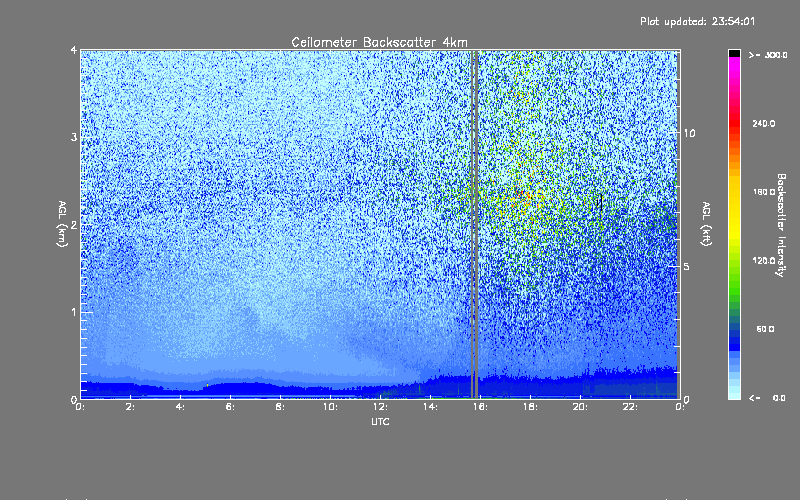Click the '120.0' colorbar value
The height and width of the screenshot is (500, 800).
pos(764,260)
